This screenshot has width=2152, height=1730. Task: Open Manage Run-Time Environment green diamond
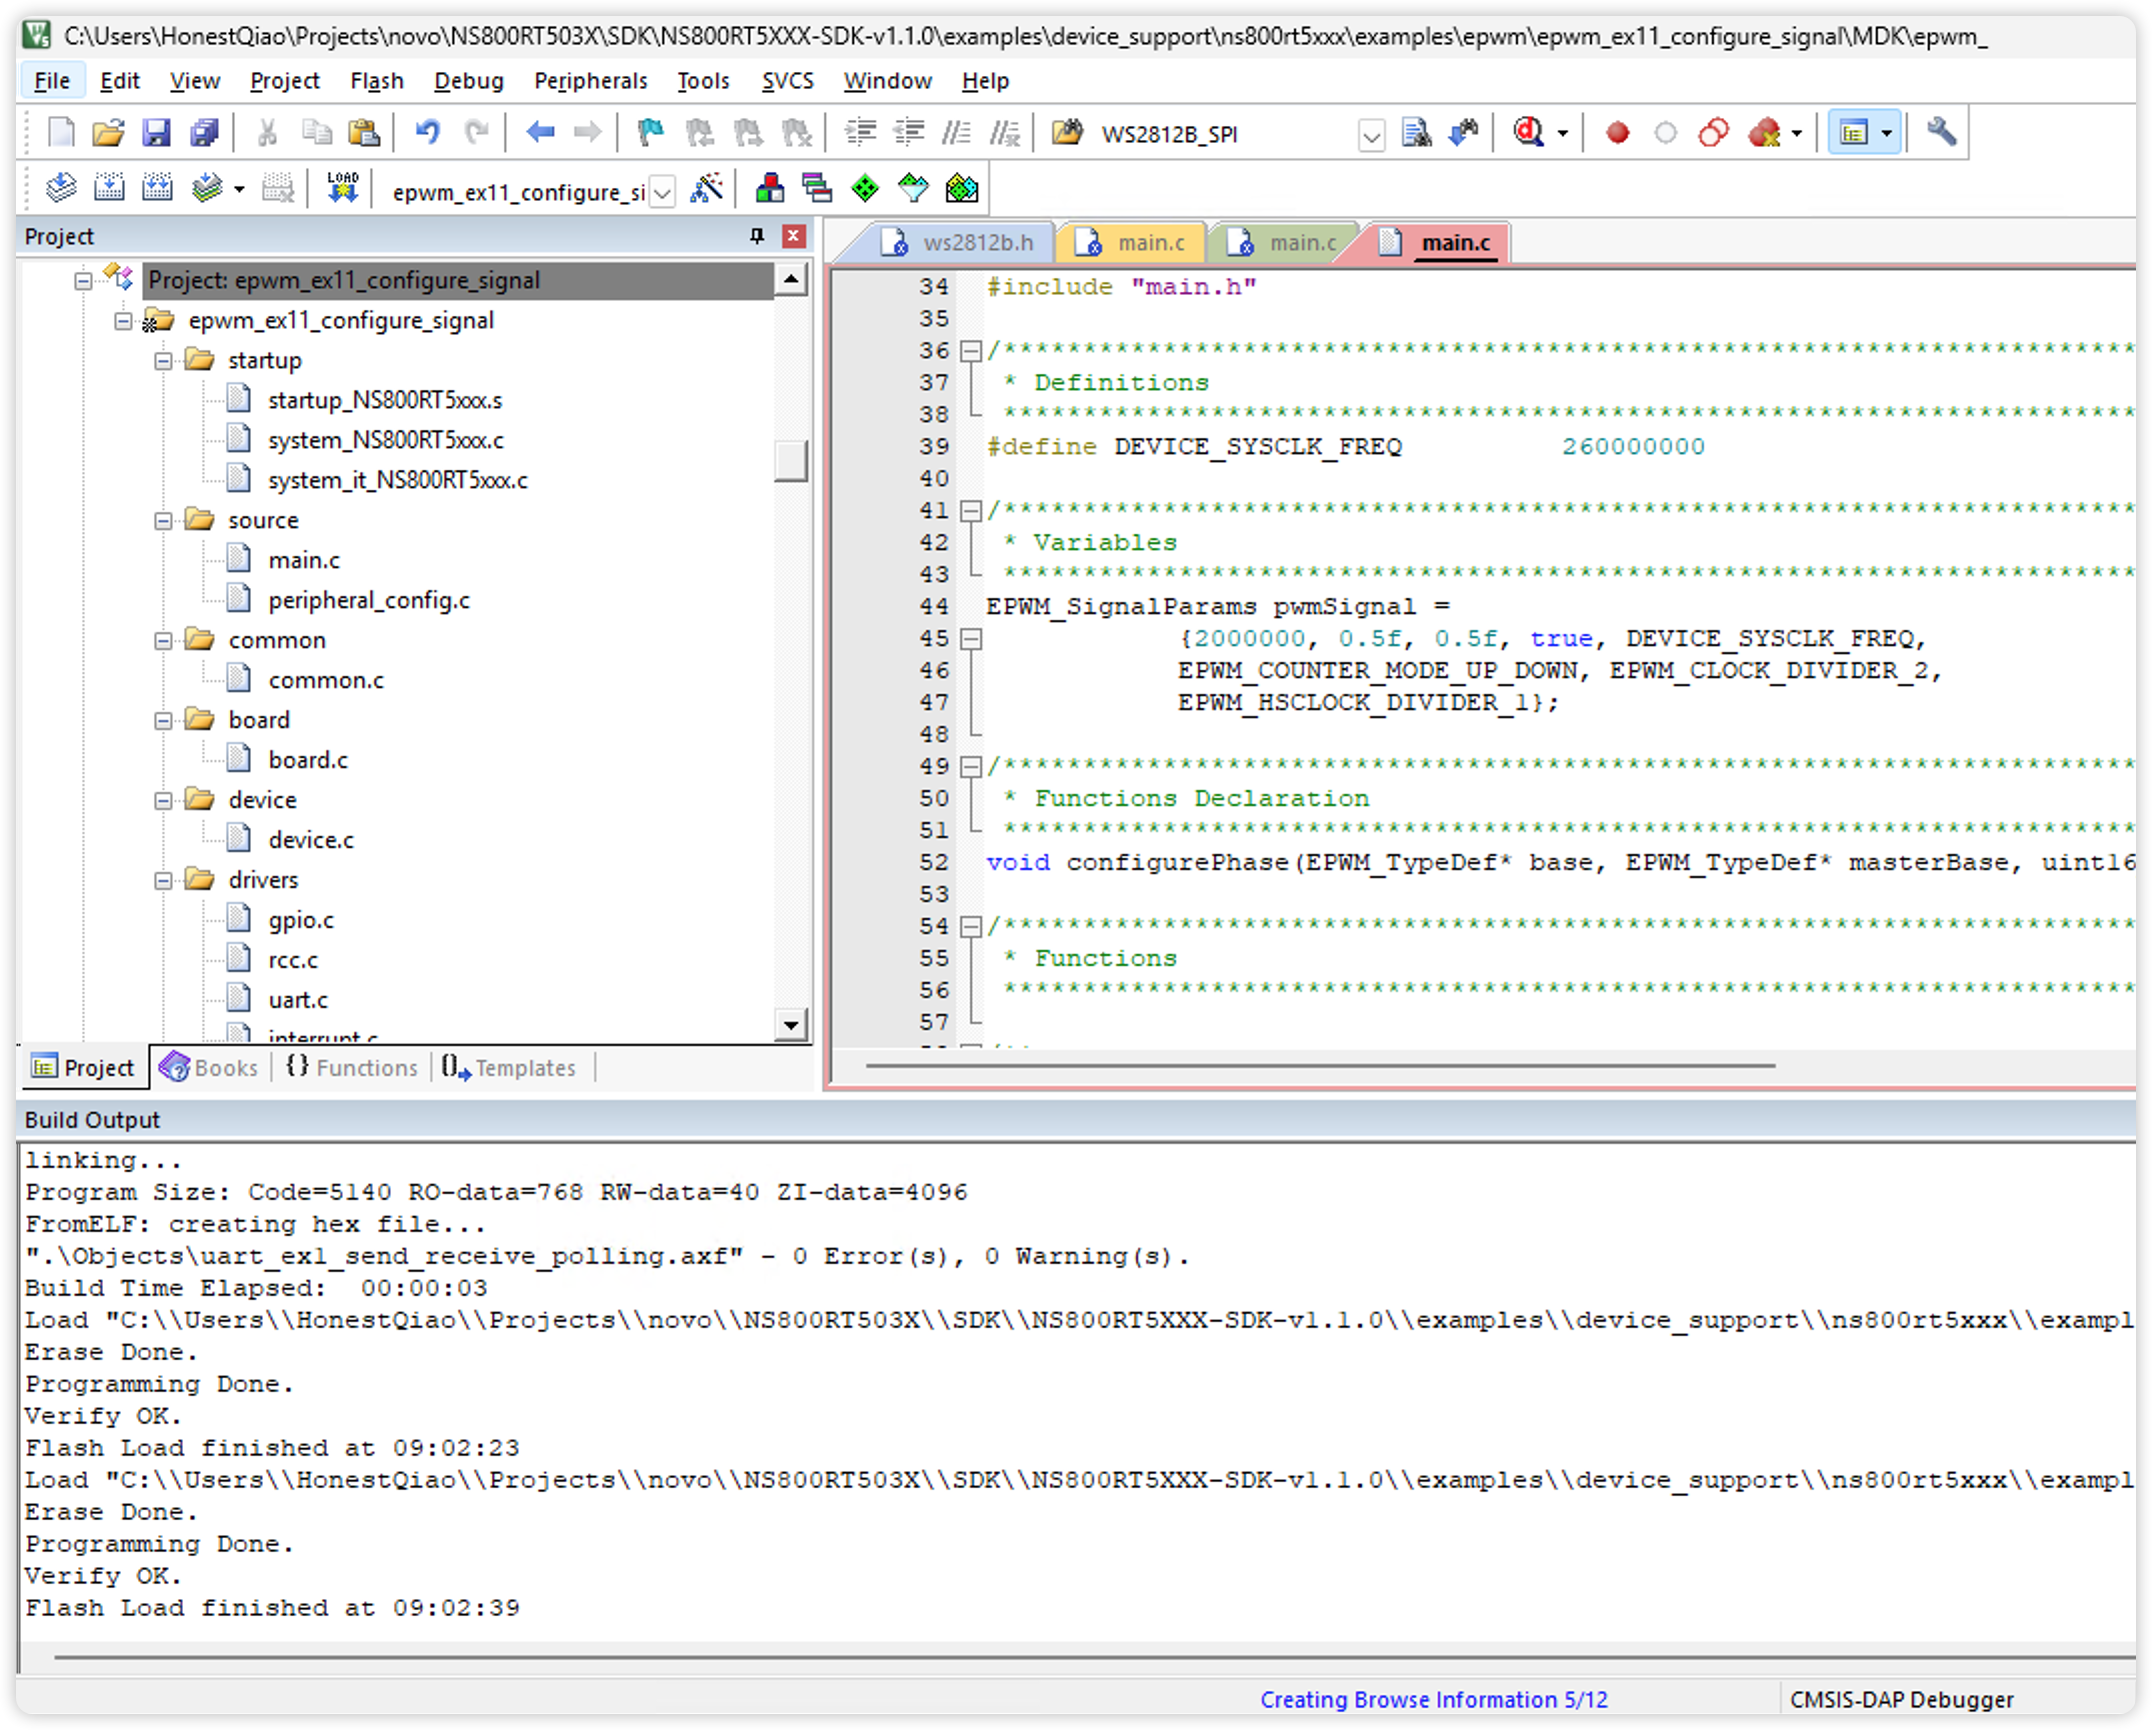click(865, 188)
